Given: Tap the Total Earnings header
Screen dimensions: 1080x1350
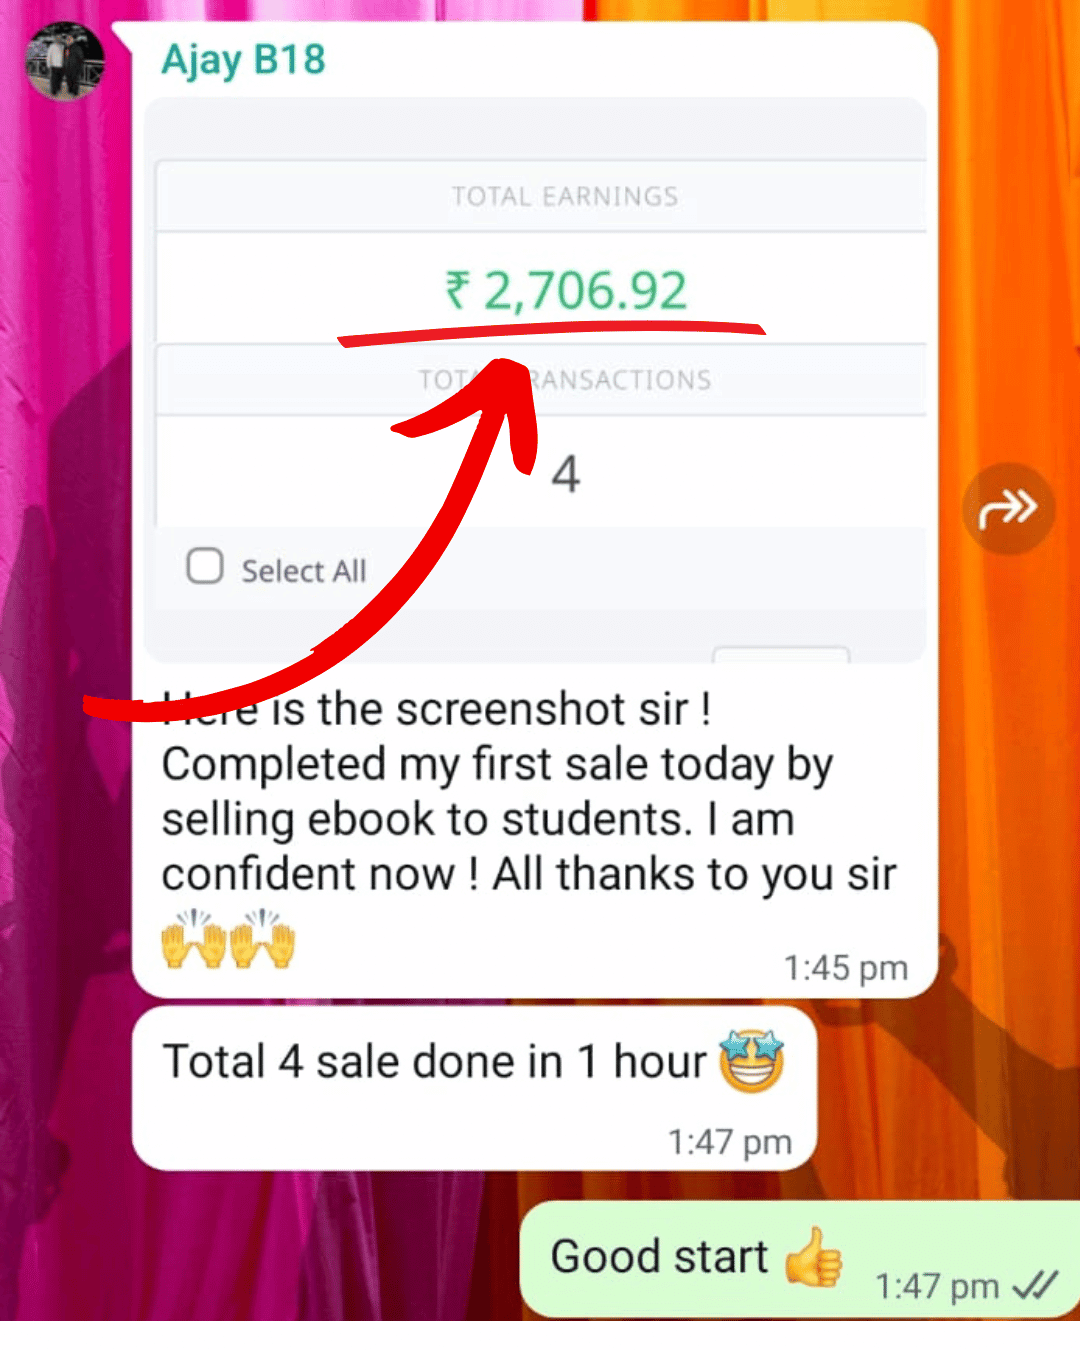Looking at the screenshot, I should coord(565,196).
